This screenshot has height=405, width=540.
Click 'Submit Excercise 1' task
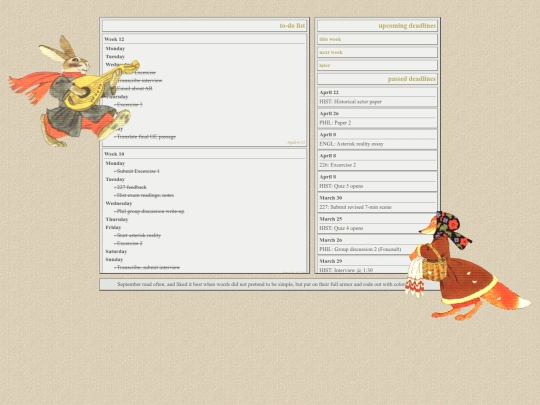pyautogui.click(x=137, y=171)
